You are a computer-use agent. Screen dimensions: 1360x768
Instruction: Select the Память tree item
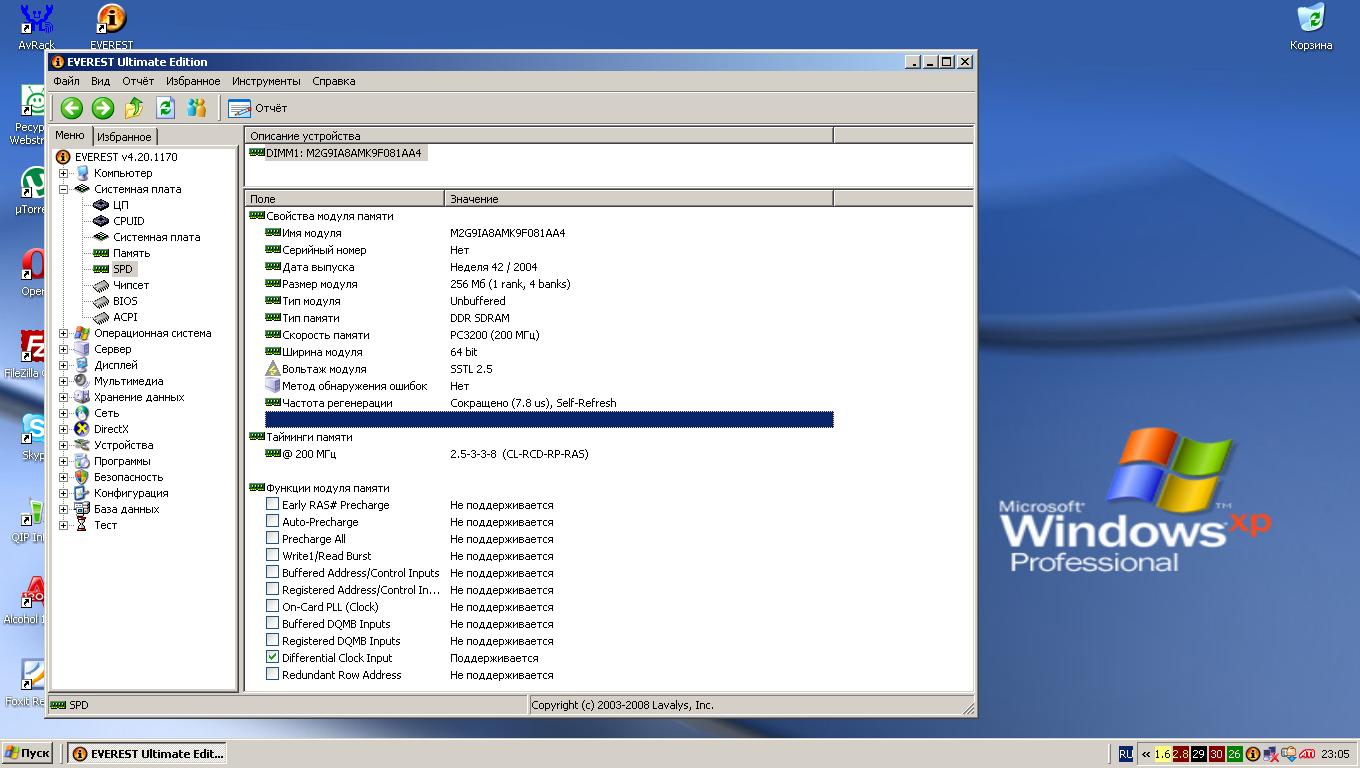[x=131, y=253]
